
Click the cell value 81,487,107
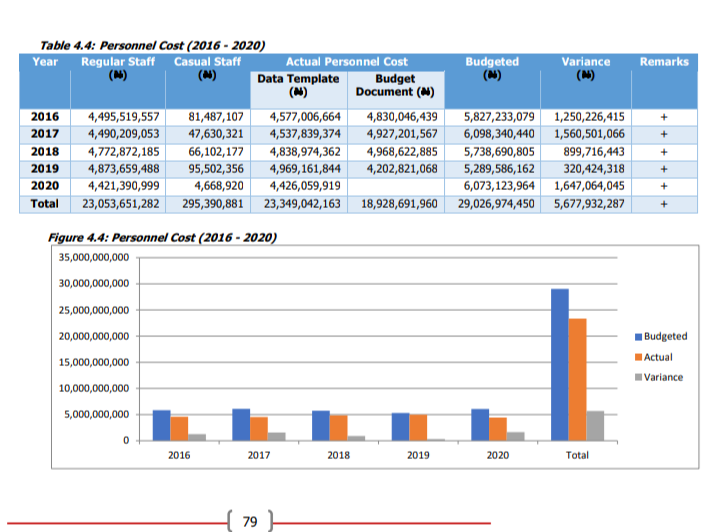tap(216, 117)
